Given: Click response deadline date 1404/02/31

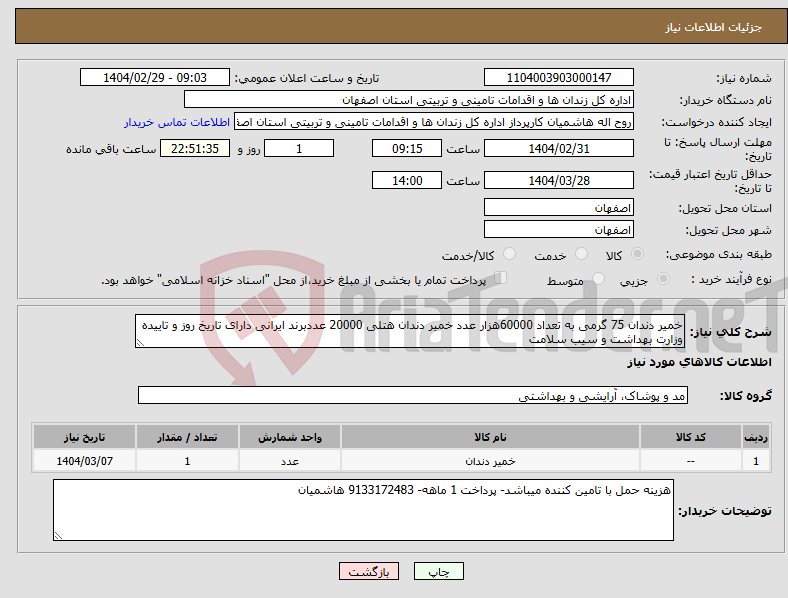Looking at the screenshot, I should coord(558,148).
